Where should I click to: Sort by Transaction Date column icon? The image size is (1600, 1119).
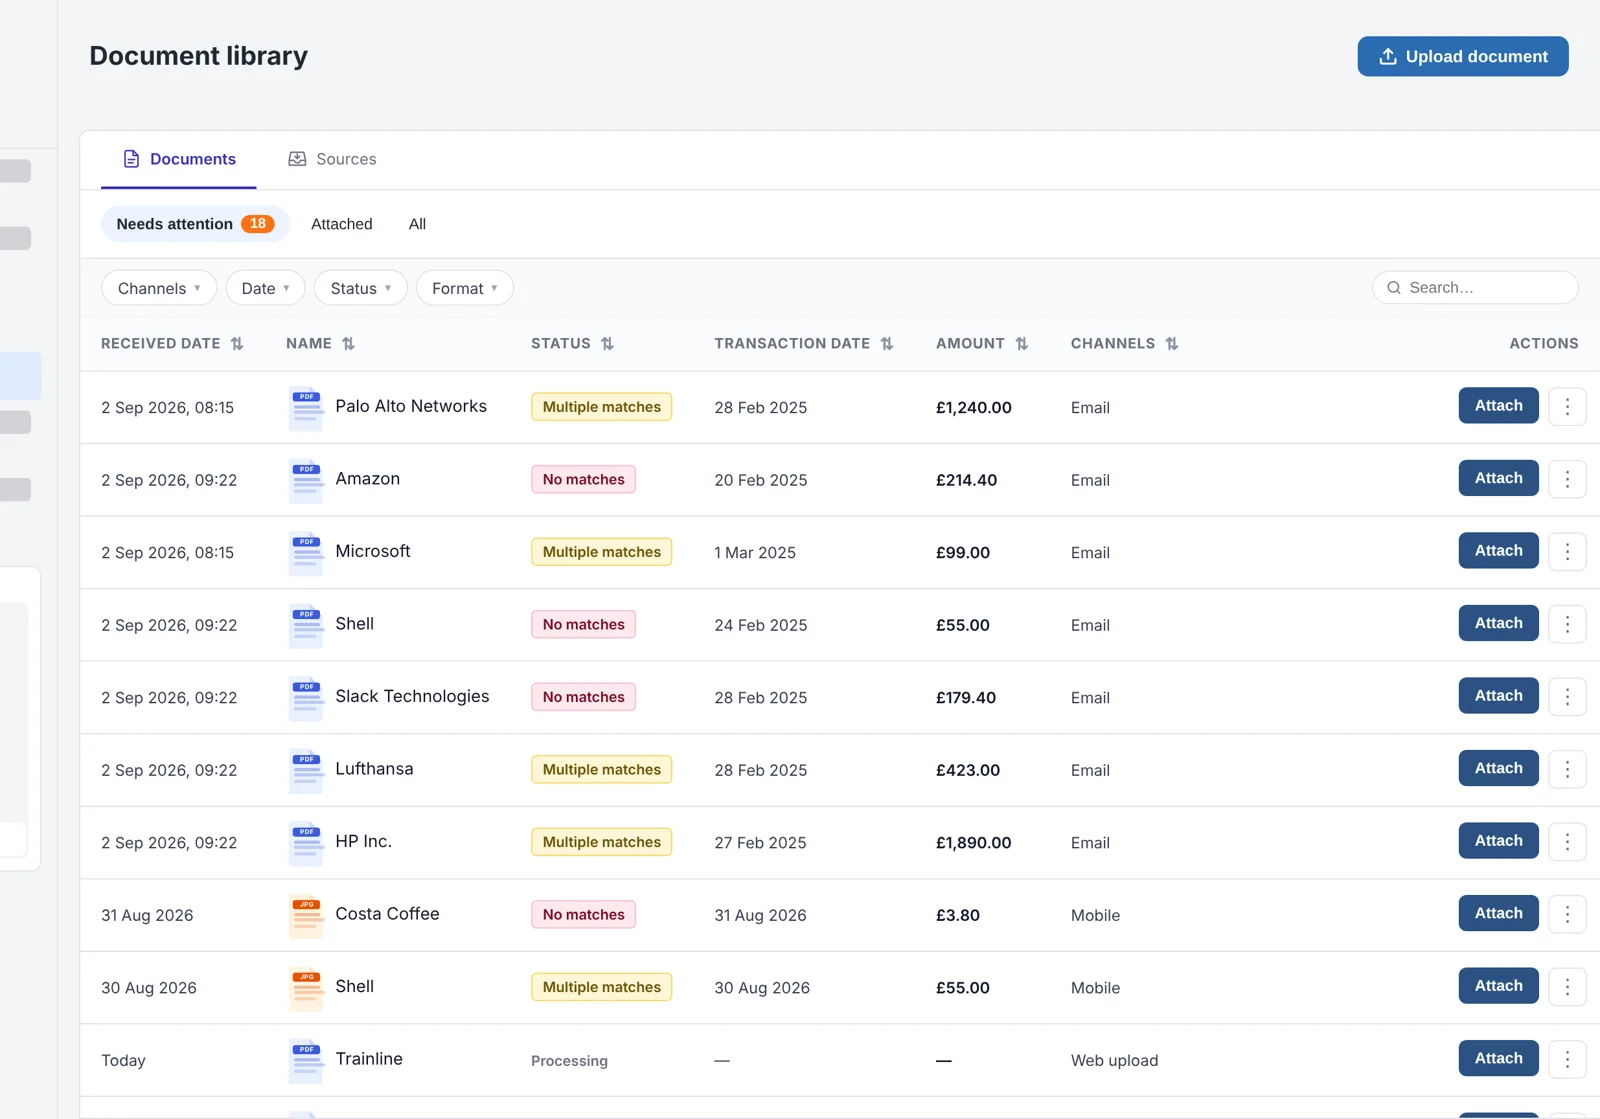(x=887, y=344)
